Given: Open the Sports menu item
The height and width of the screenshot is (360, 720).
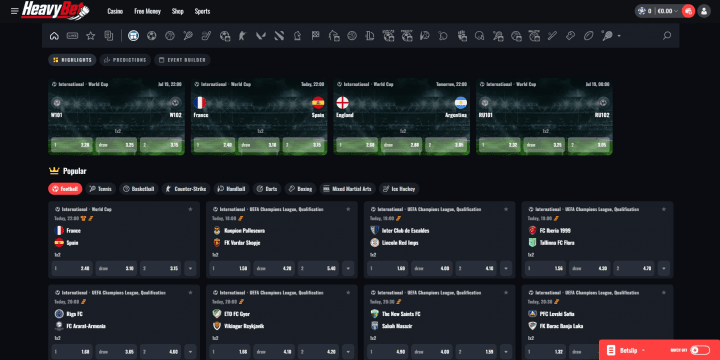Looking at the screenshot, I should pos(202,11).
